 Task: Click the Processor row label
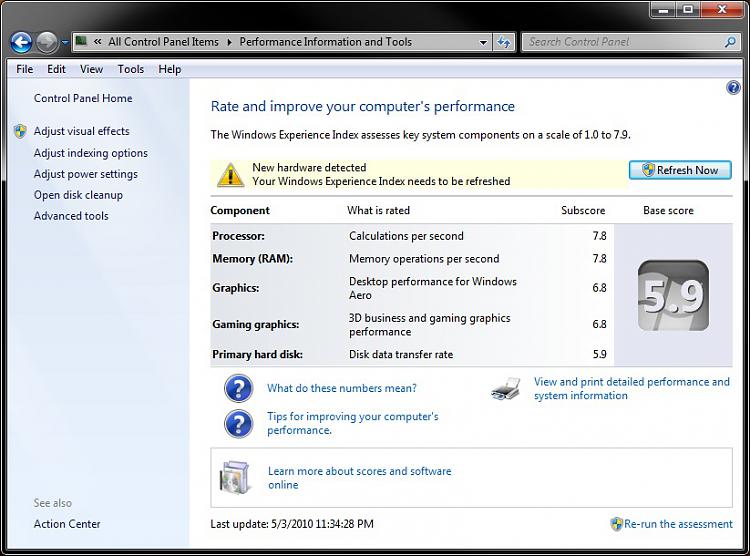(x=238, y=236)
